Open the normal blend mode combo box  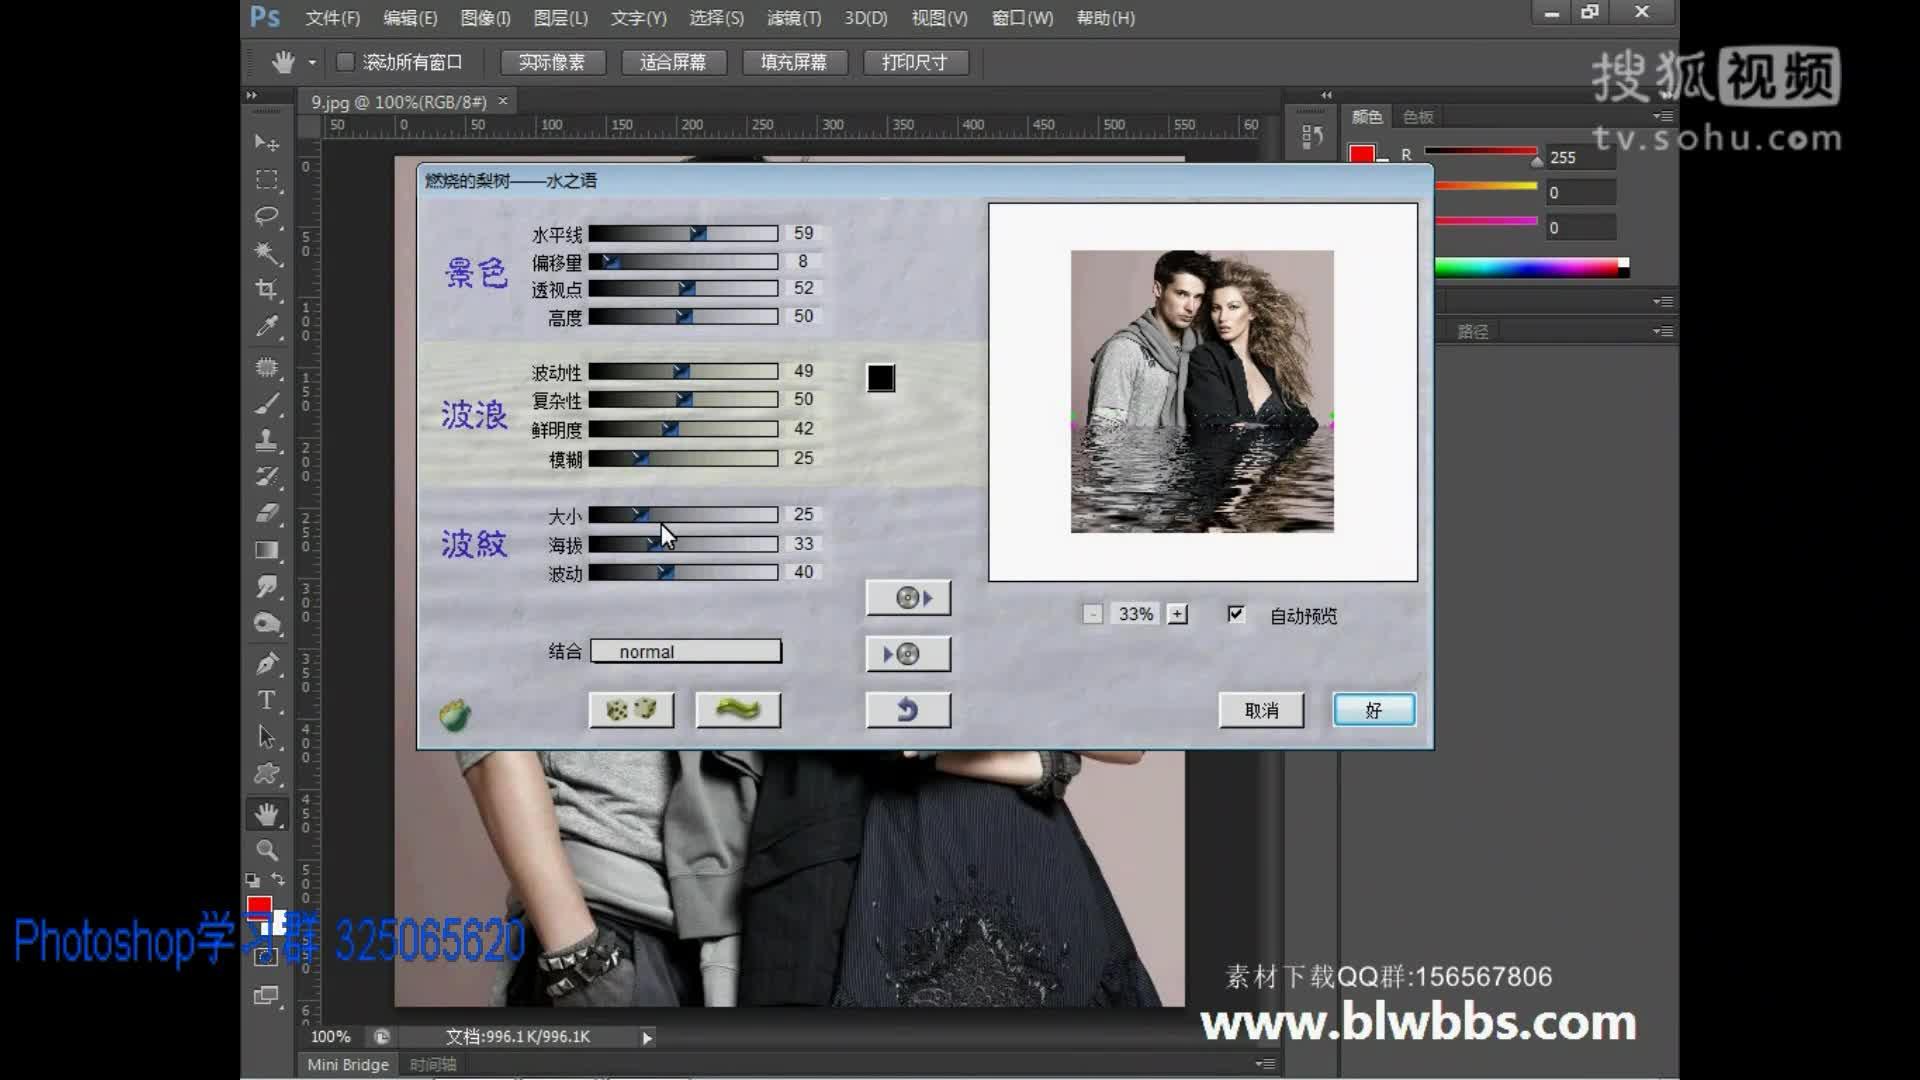click(x=686, y=652)
